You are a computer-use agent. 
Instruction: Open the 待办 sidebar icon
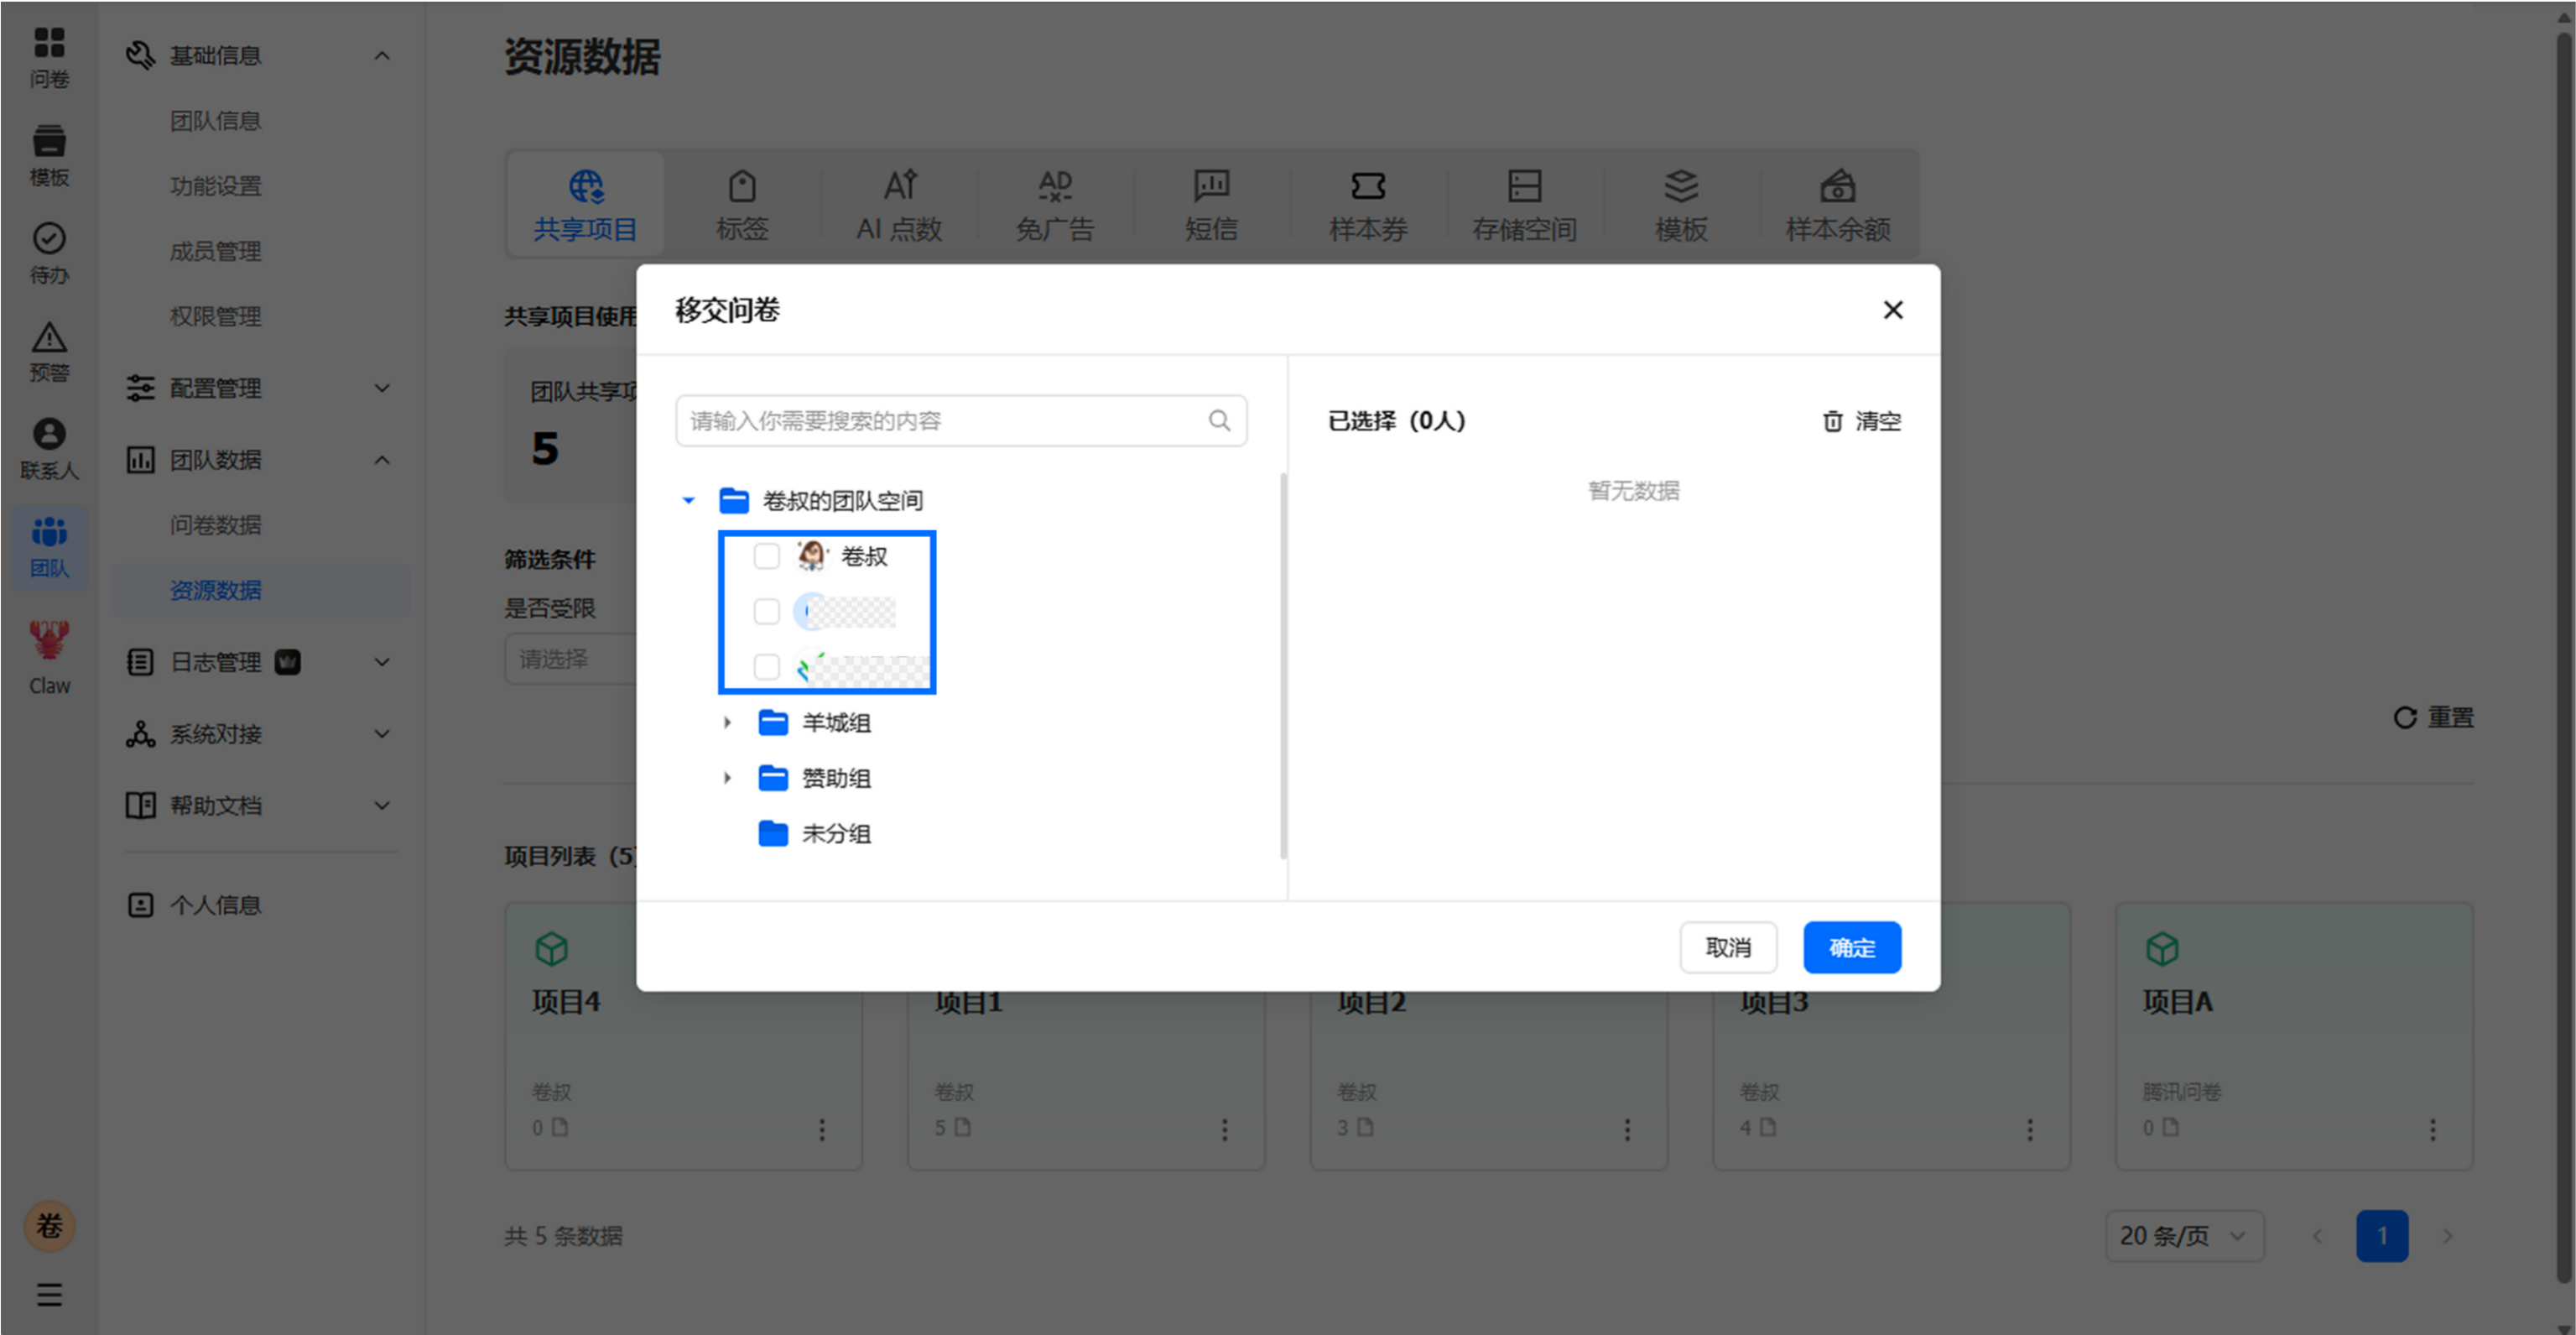pos(49,253)
